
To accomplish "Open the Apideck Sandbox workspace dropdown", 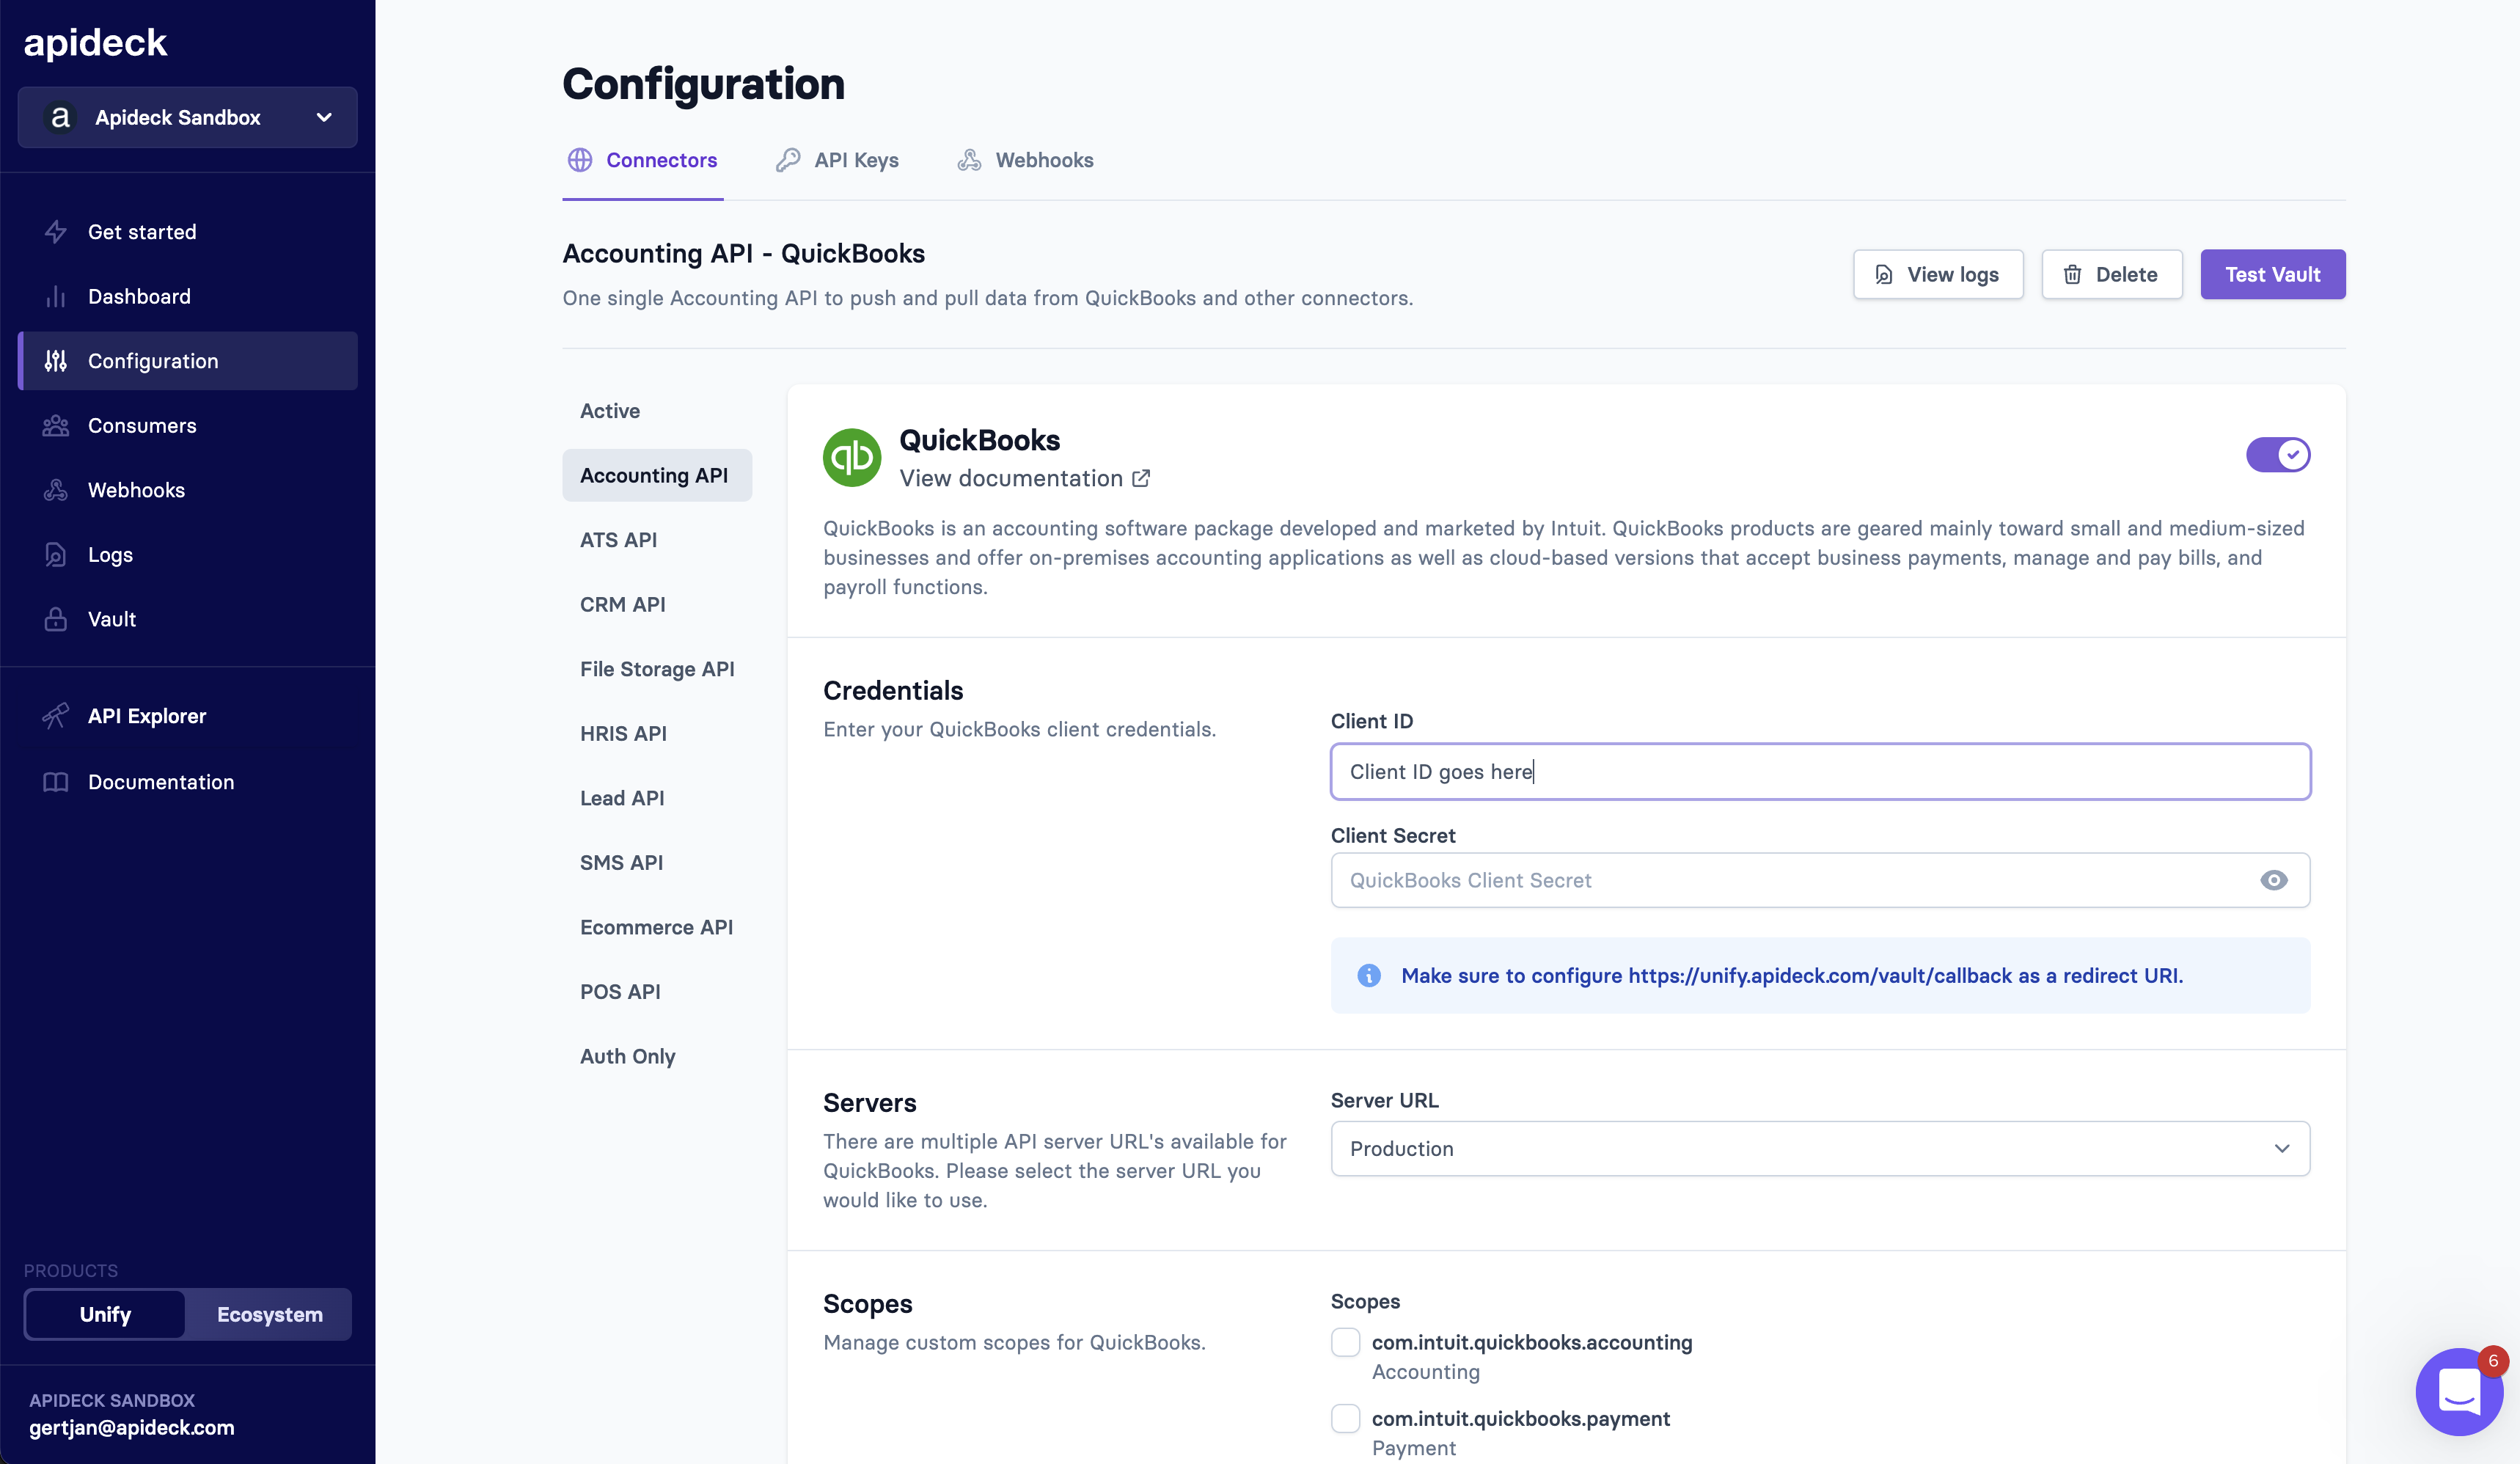I will [x=187, y=117].
